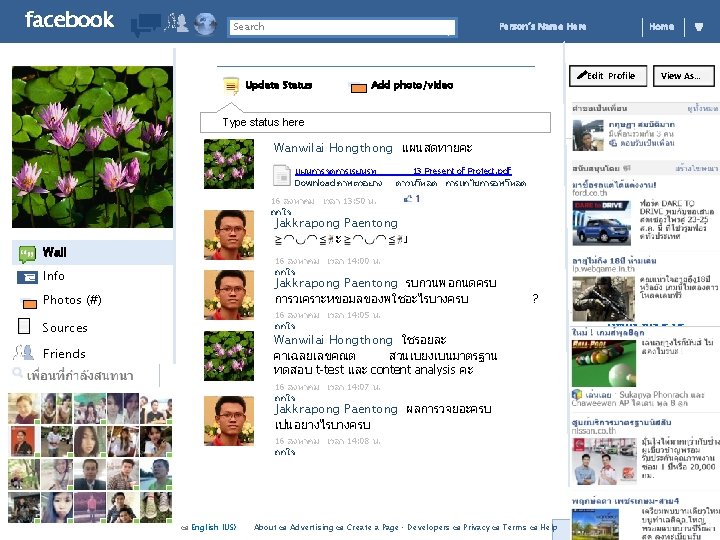
Task: Open the pool ball game image
Action: (604, 364)
